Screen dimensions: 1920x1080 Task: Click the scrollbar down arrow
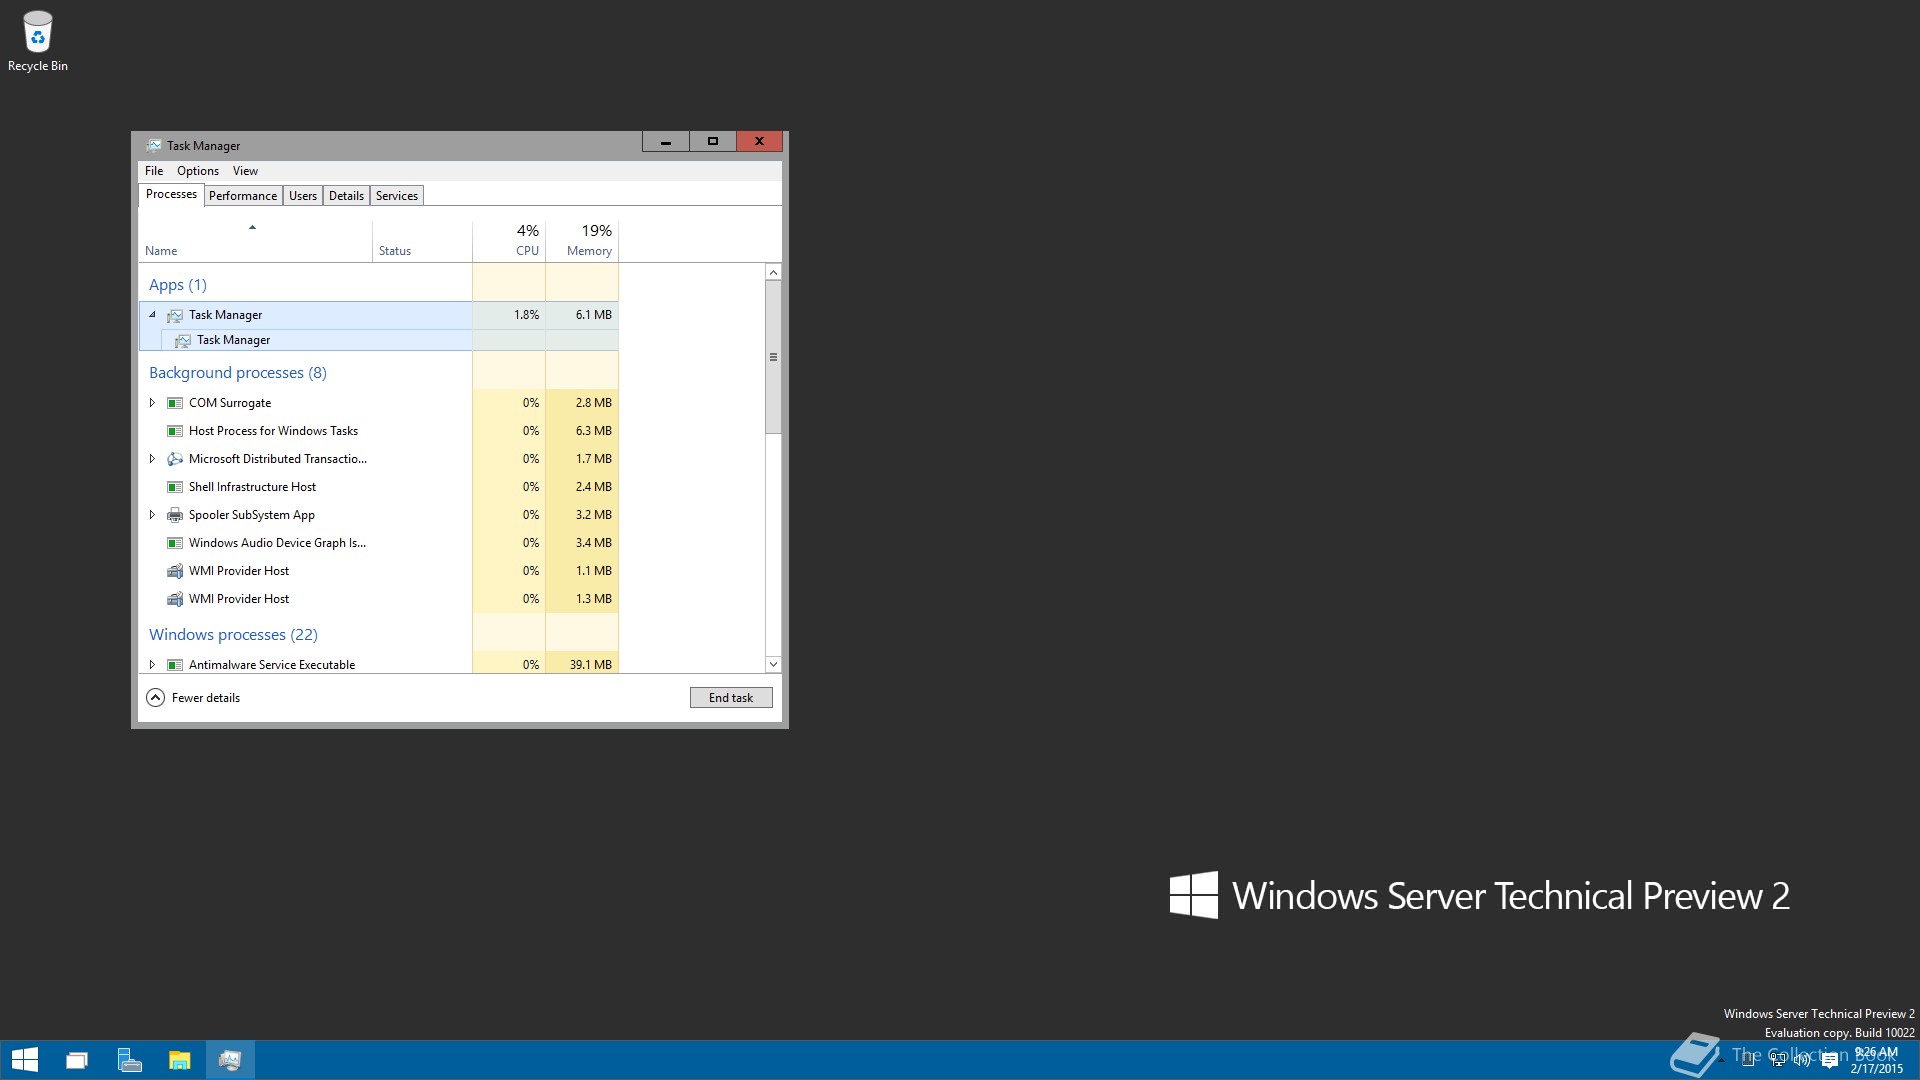773,664
